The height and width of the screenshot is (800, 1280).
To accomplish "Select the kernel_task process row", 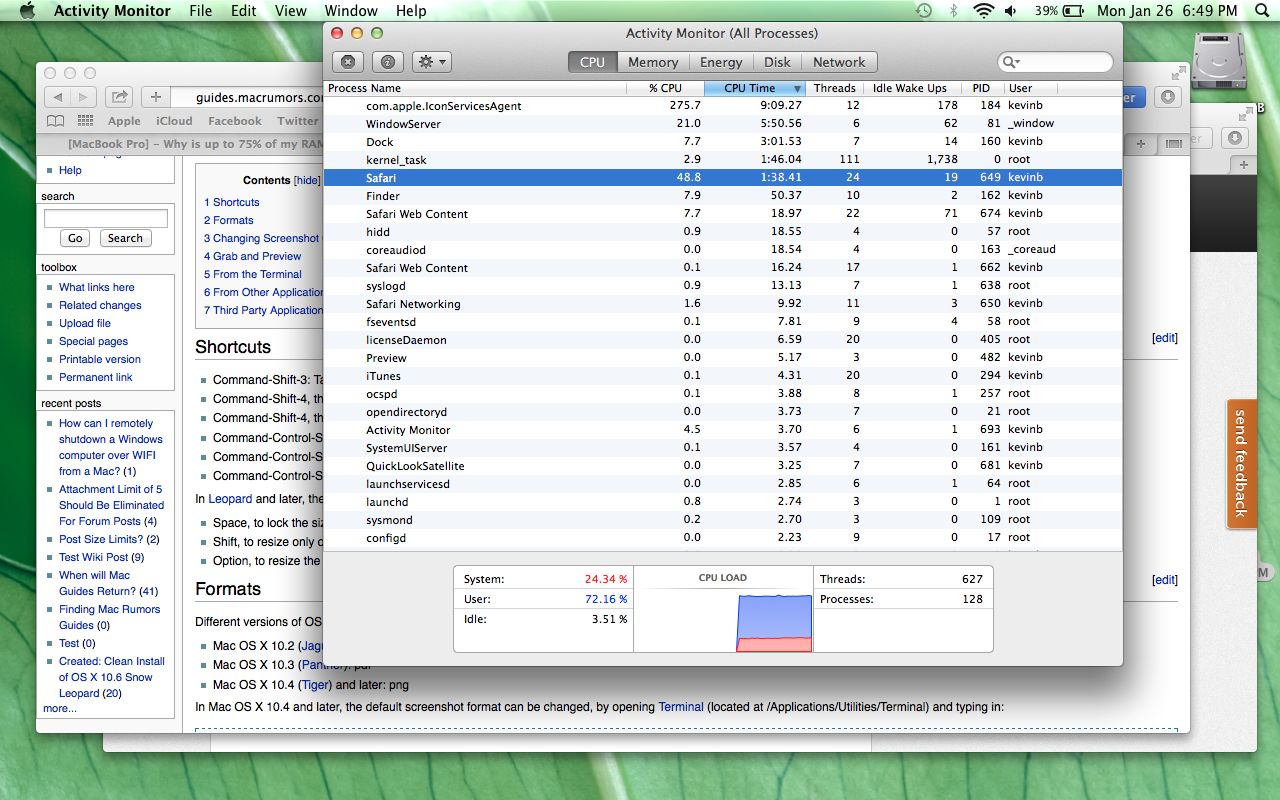I will pos(723,159).
